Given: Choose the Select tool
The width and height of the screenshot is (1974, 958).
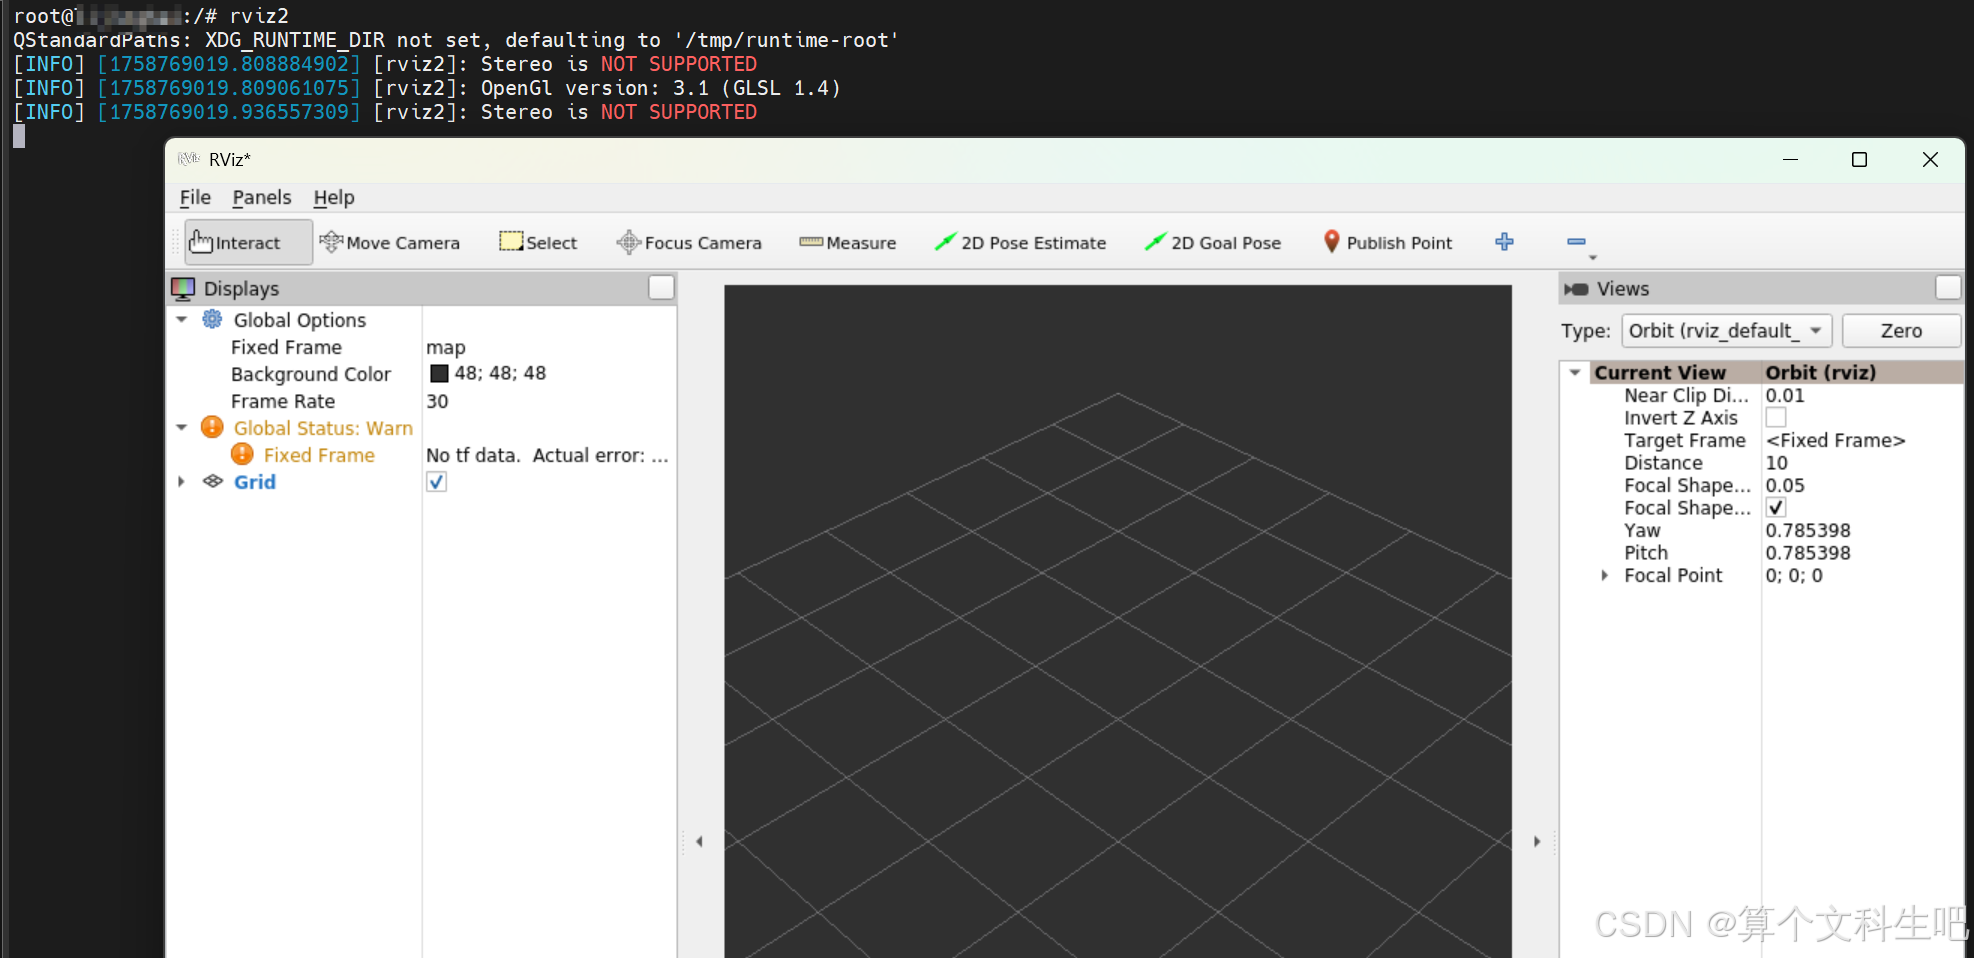Looking at the screenshot, I should (x=538, y=243).
